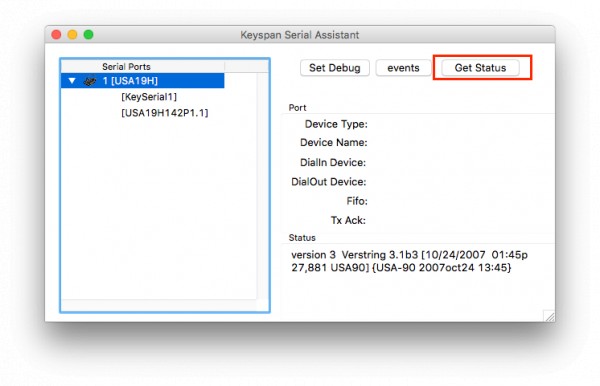Collapse the 1 [USA19H] disclosure triangle

click(72, 81)
